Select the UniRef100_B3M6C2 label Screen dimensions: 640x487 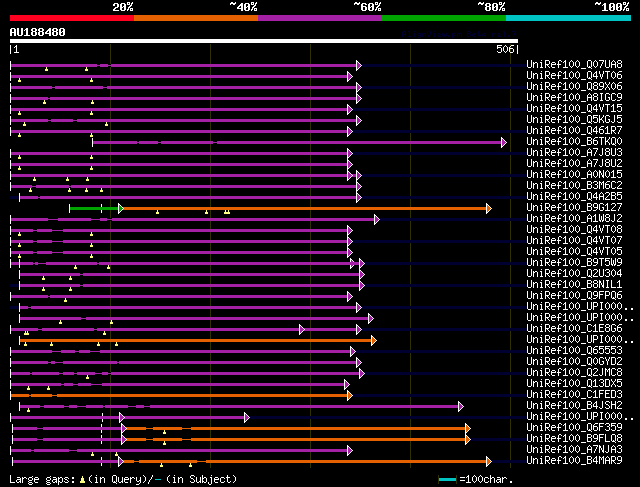click(574, 186)
